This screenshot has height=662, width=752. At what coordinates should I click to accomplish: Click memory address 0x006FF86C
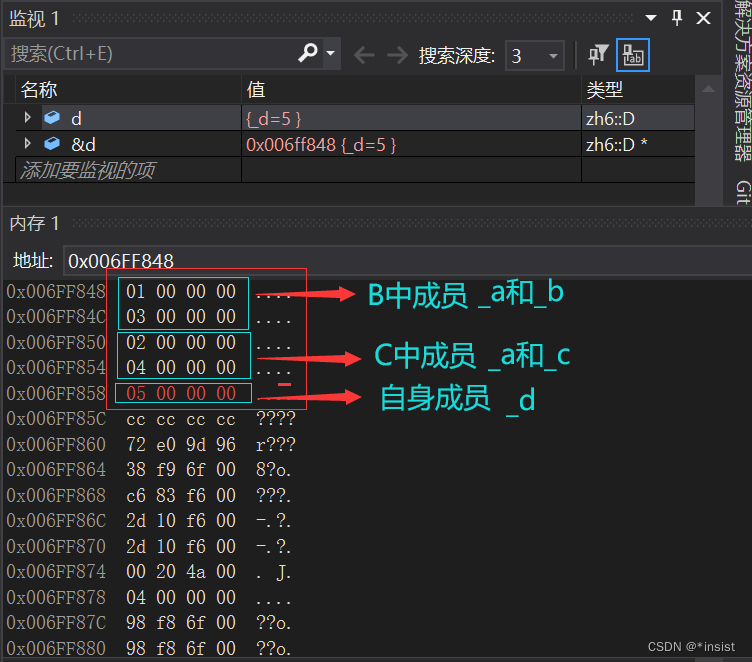click(x=56, y=520)
